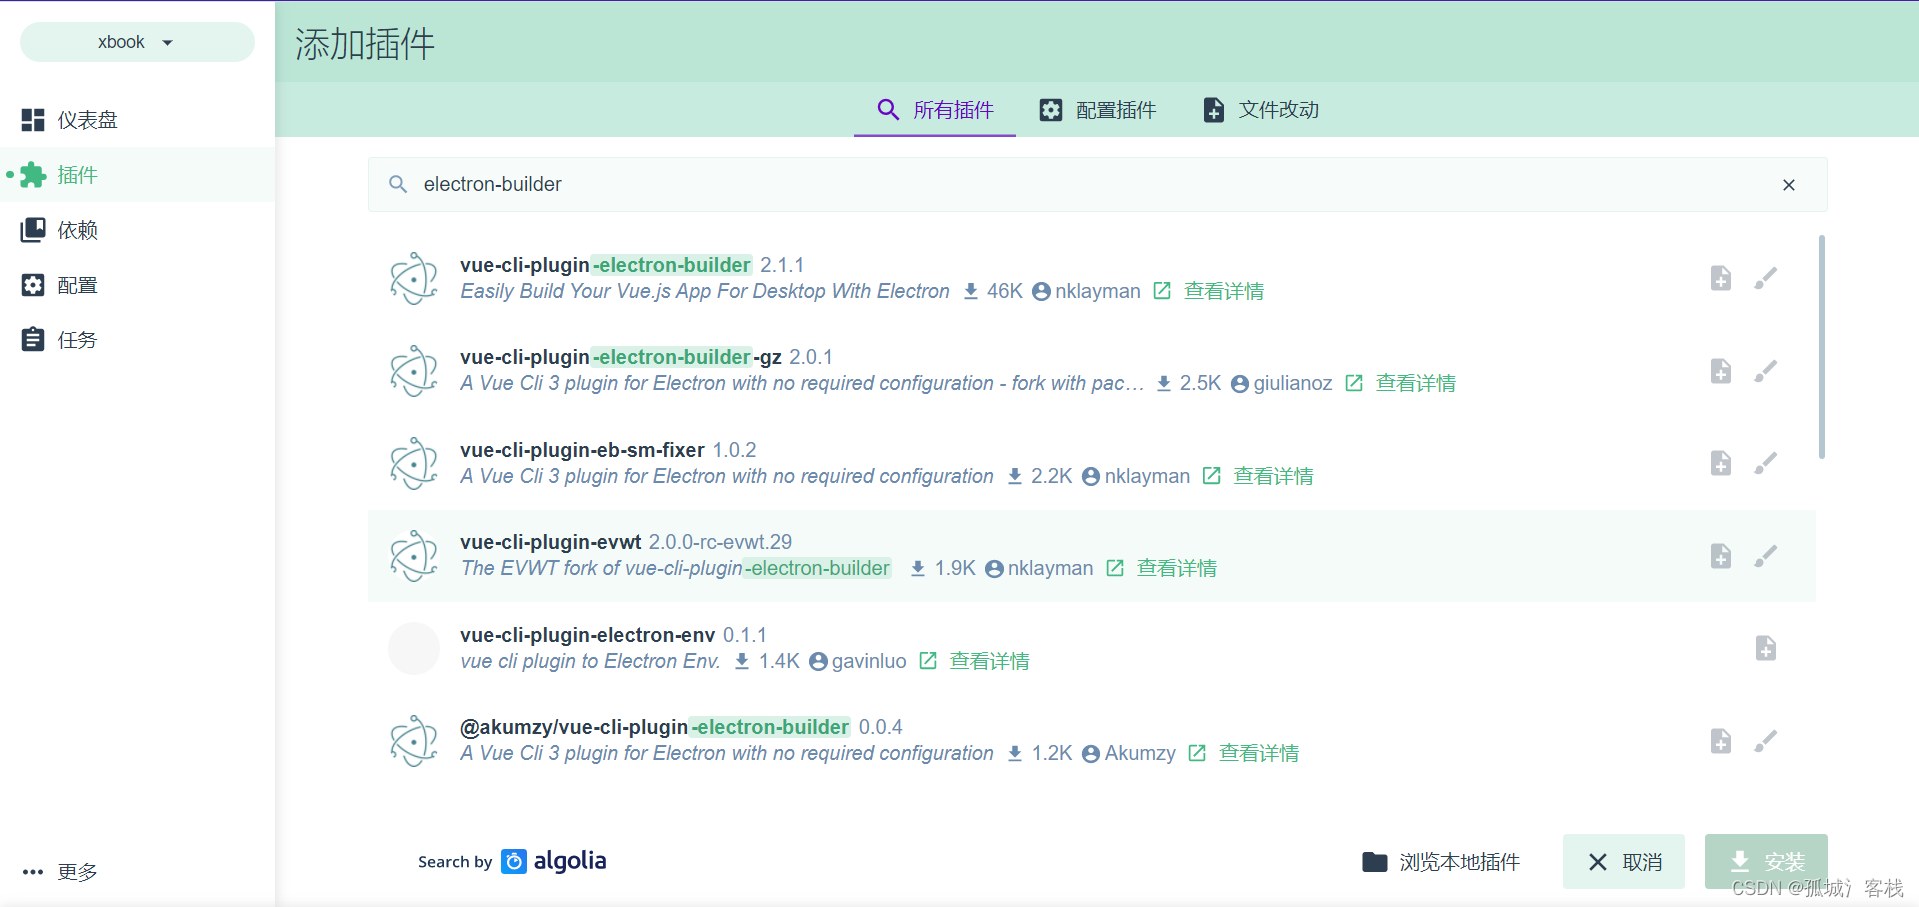Click the Akumzy author name
1919x907 pixels.
[x=1140, y=753]
